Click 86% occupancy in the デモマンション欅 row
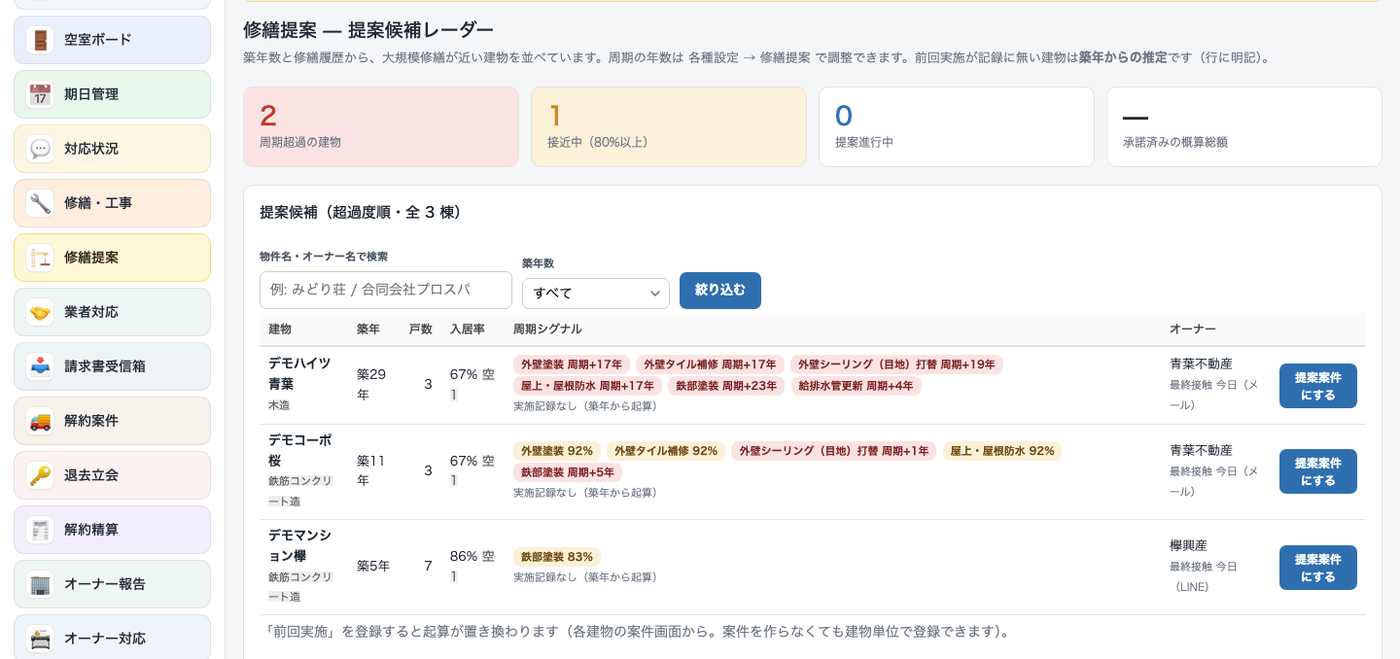The height and width of the screenshot is (659, 1400). 464,556
